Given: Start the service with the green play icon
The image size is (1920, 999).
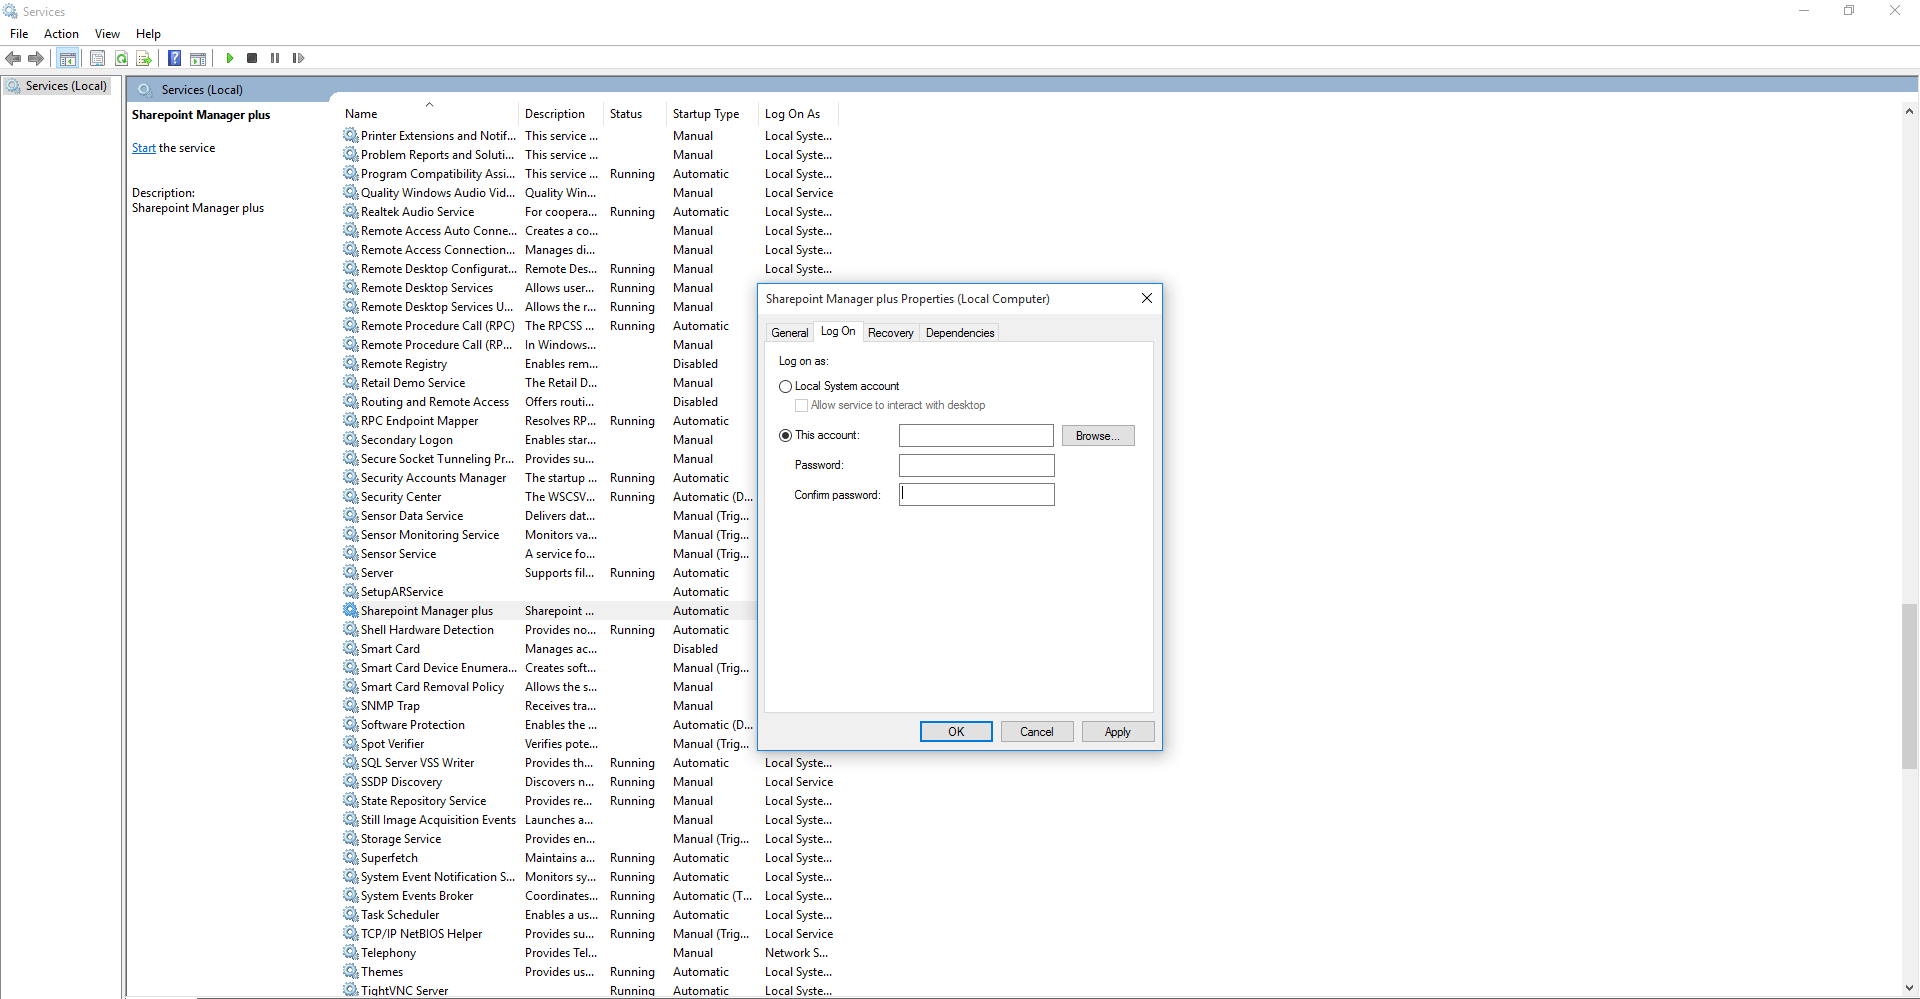Looking at the screenshot, I should (230, 58).
